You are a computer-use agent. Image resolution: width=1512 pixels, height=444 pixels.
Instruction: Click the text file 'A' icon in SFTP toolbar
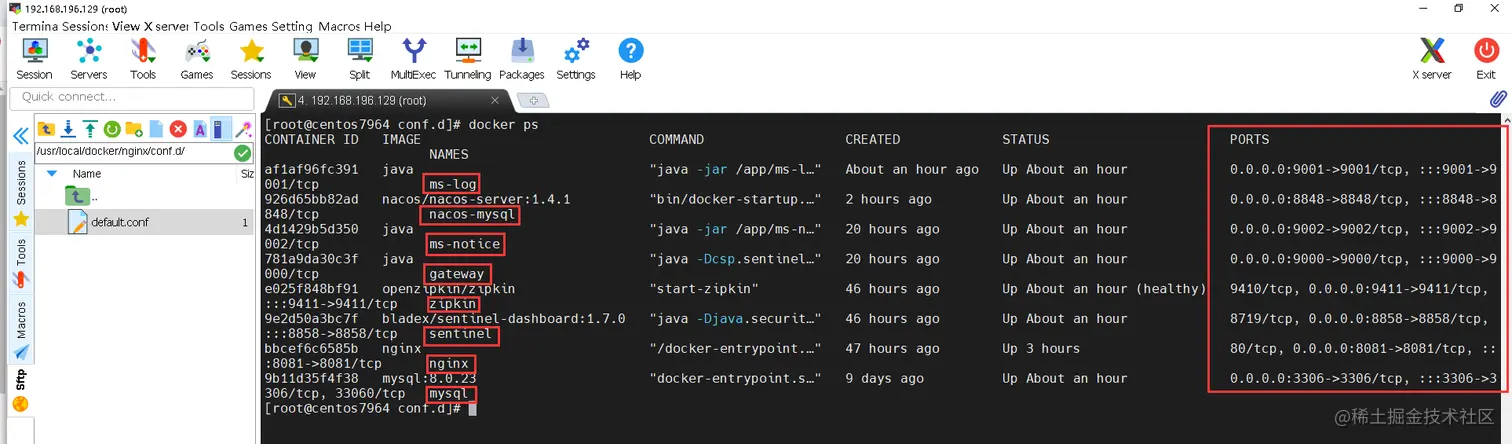[x=200, y=129]
